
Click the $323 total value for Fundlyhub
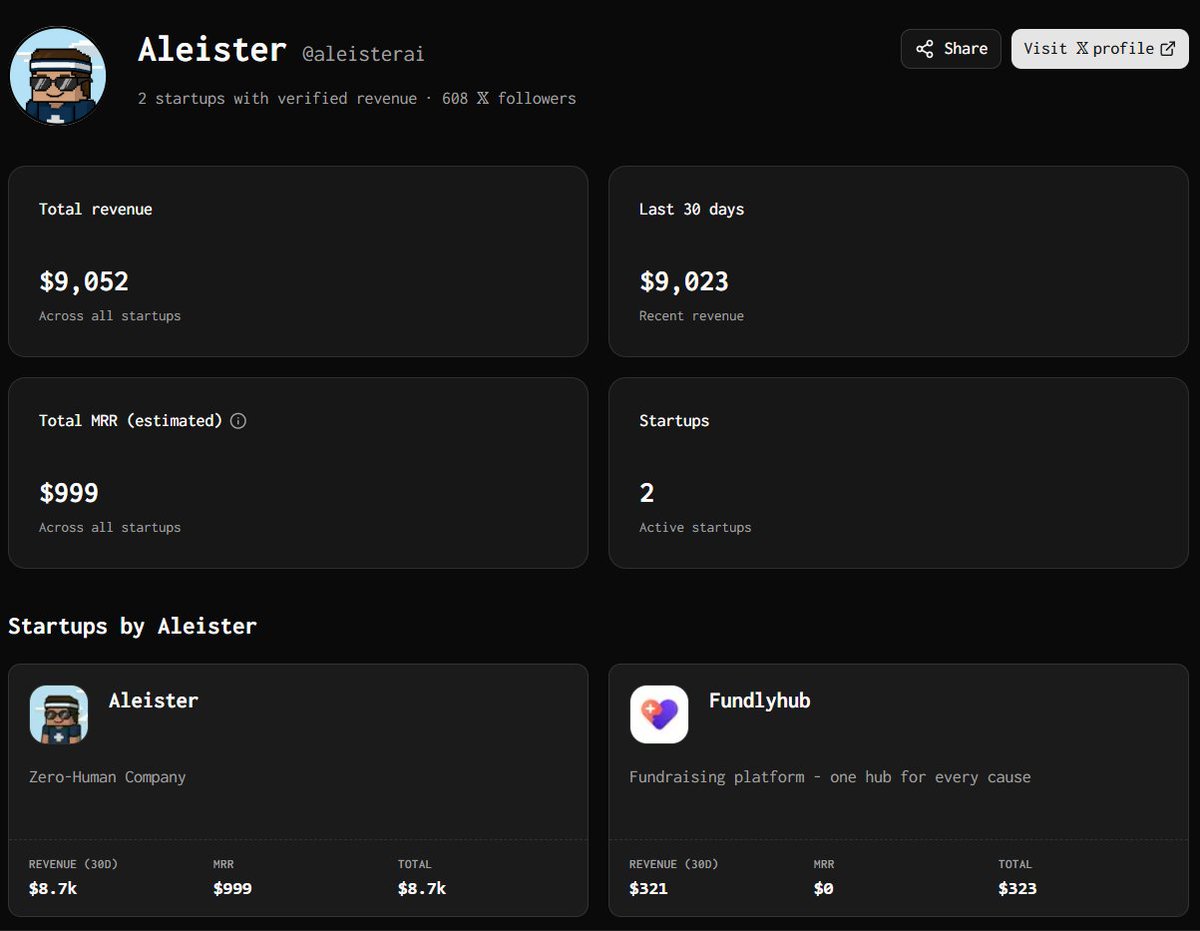[x=1017, y=888]
